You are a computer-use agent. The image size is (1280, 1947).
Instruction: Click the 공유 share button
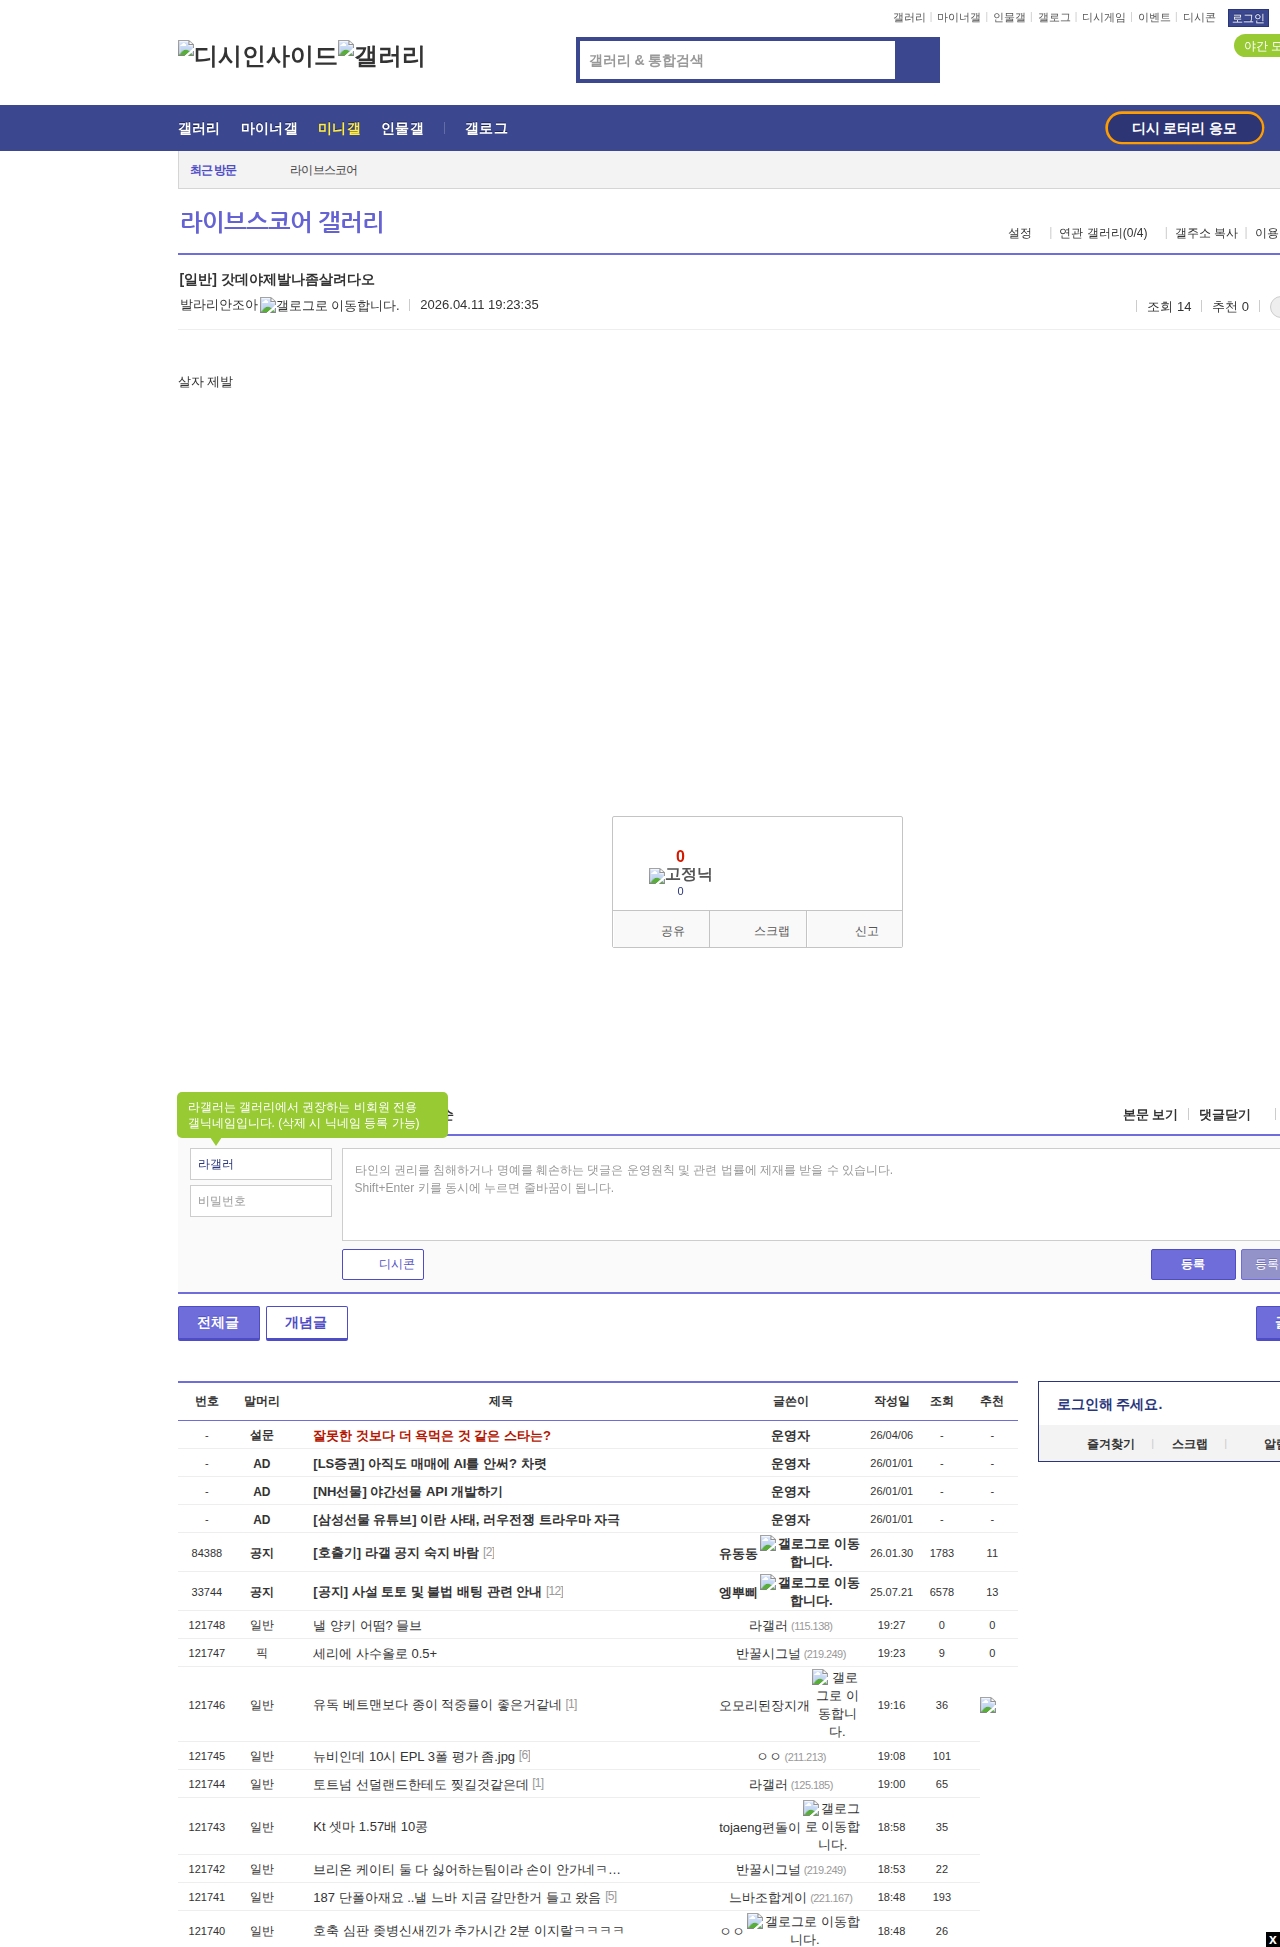pos(672,931)
